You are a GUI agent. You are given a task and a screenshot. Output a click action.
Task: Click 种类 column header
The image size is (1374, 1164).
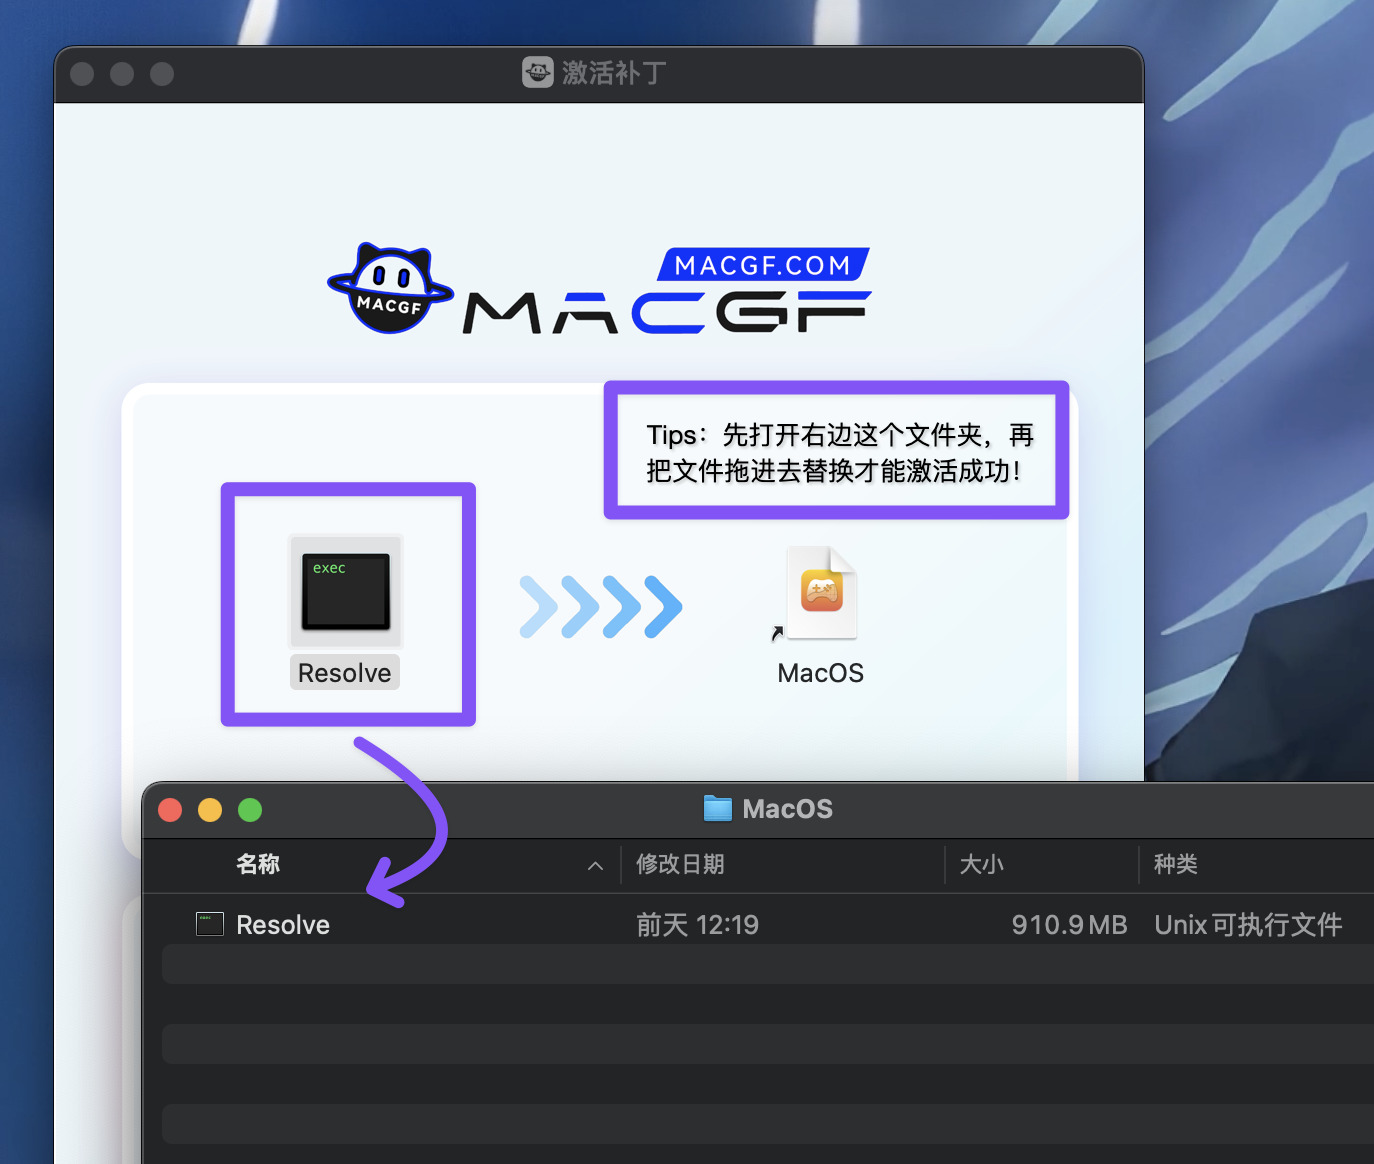[1176, 864]
